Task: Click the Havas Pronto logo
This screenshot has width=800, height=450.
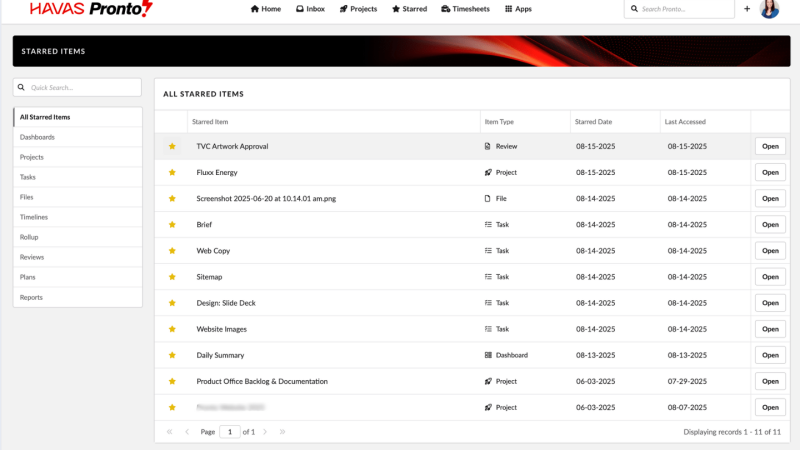Action: pos(91,9)
